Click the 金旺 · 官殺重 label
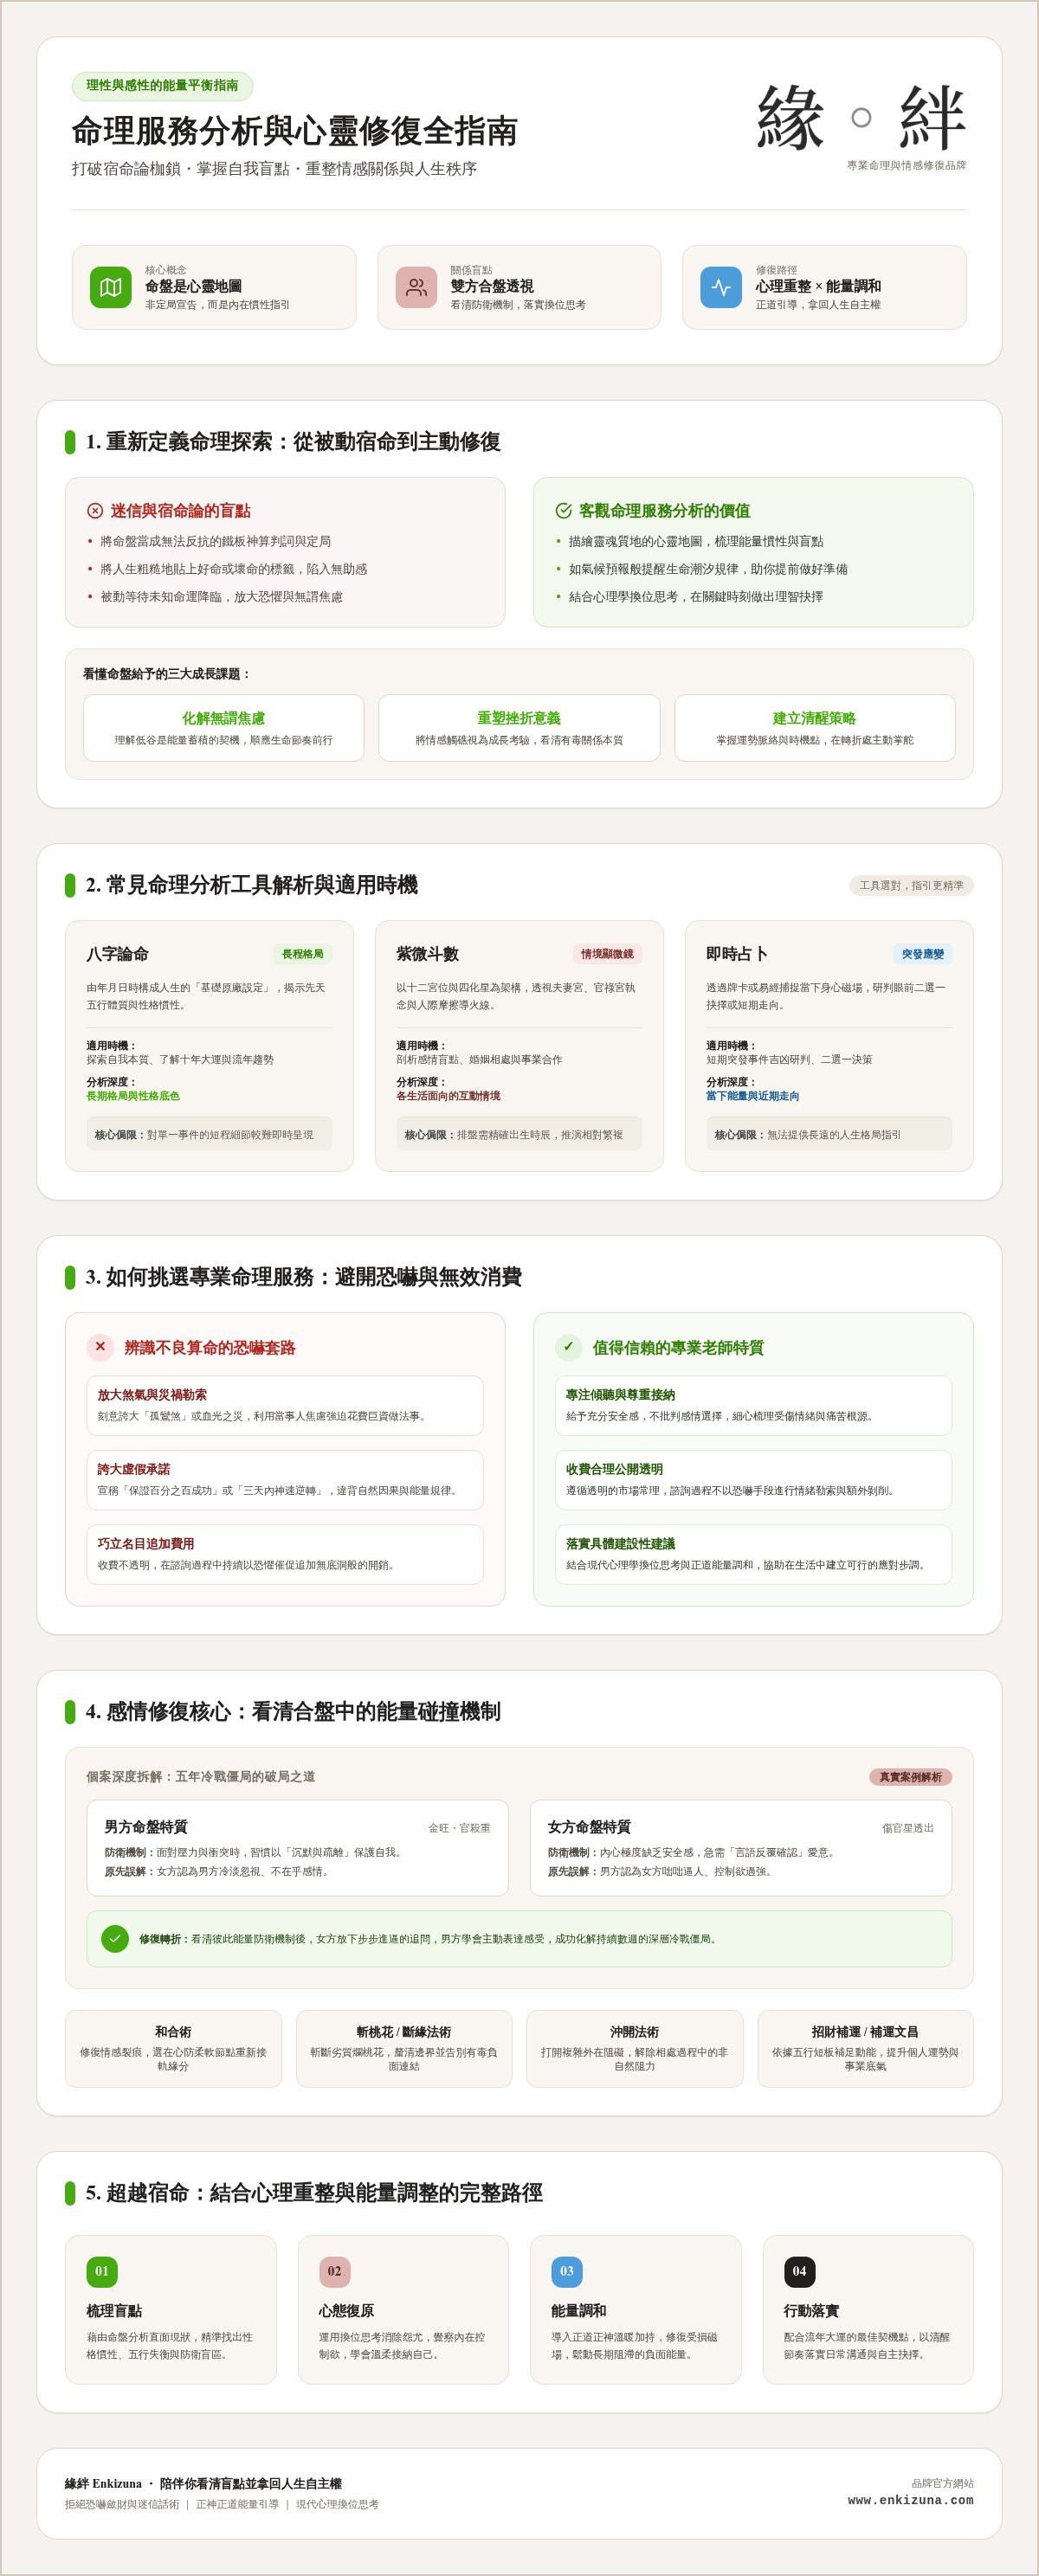1039x2576 pixels. click(x=459, y=1828)
